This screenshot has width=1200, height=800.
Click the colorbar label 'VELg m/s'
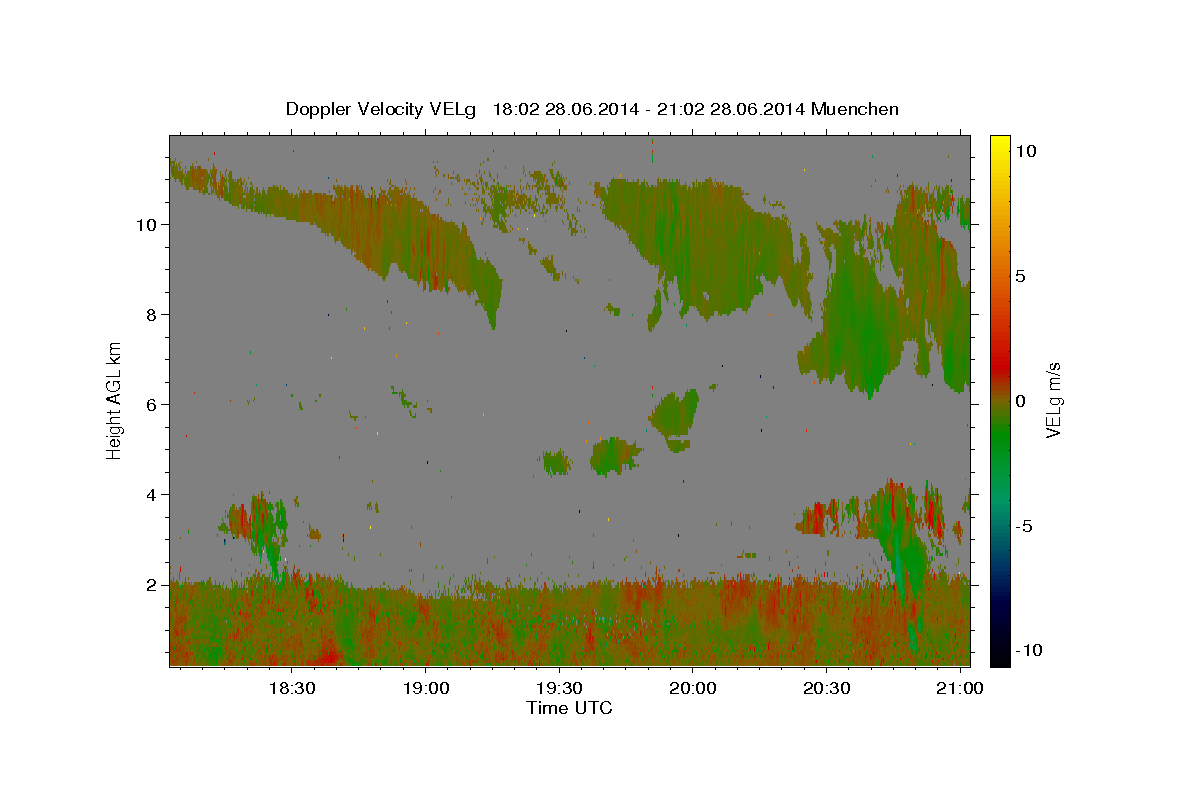tap(1053, 400)
